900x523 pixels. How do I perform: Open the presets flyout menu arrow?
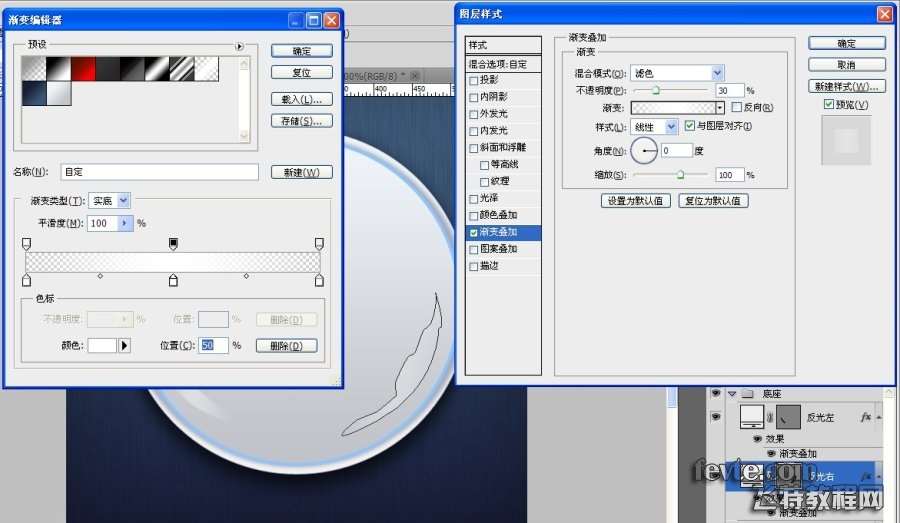(x=239, y=47)
